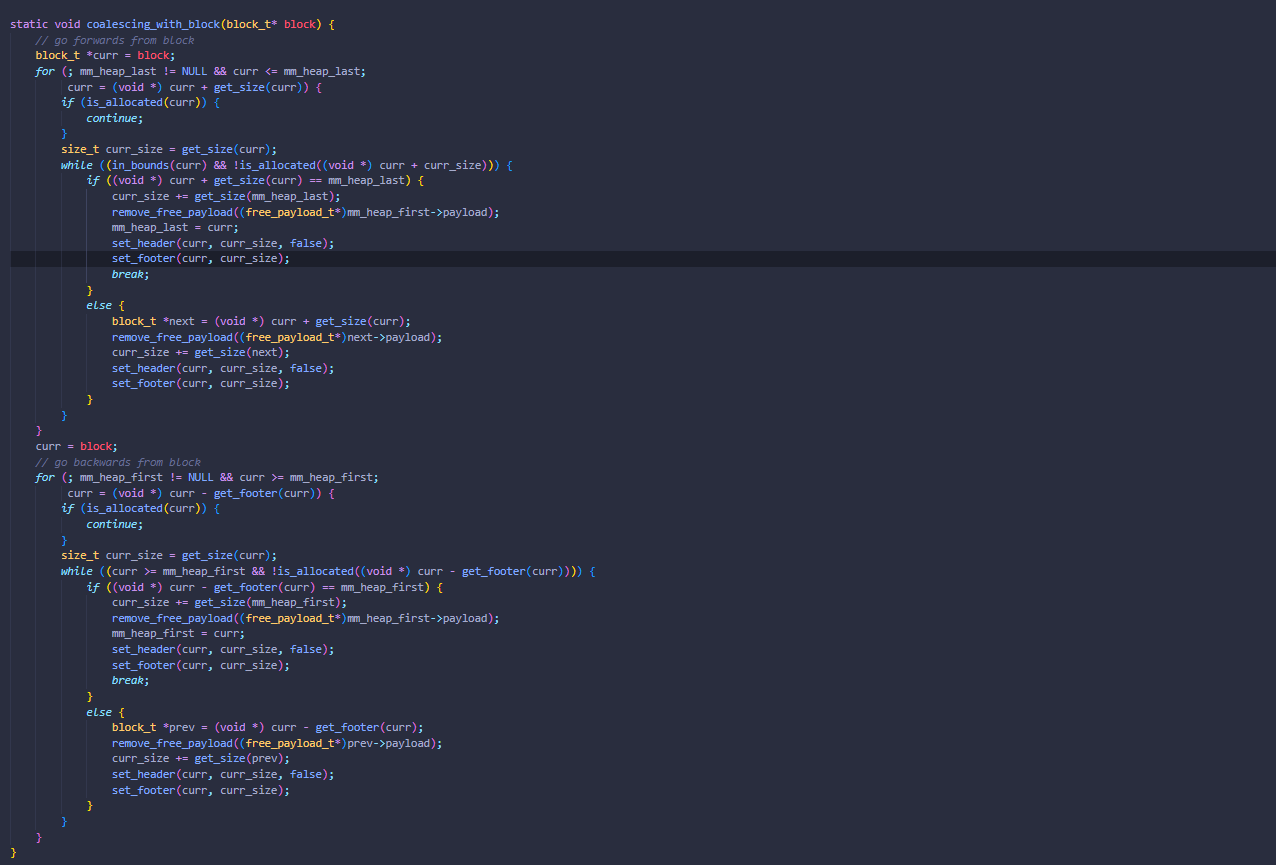The width and height of the screenshot is (1276, 865).
Task: Click the highlighted set_footer current line
Action: [200, 258]
